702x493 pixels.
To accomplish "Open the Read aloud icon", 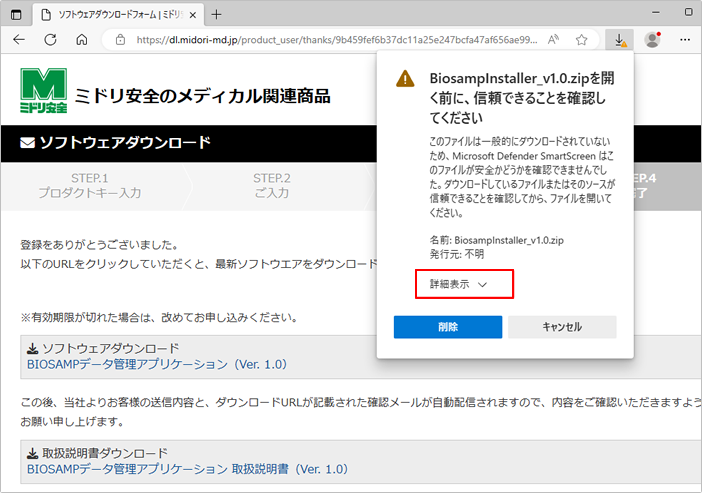I will [553, 40].
